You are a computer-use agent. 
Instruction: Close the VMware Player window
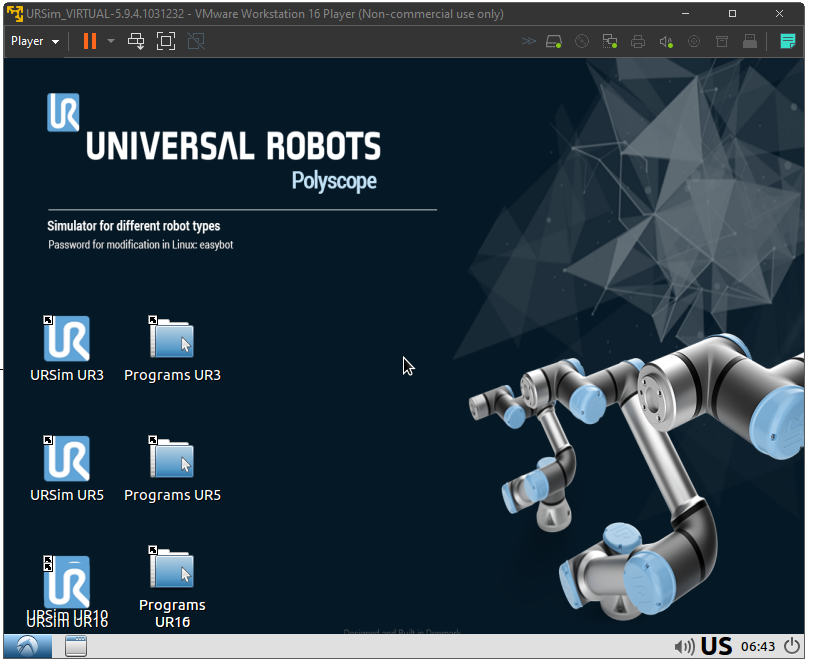click(779, 13)
